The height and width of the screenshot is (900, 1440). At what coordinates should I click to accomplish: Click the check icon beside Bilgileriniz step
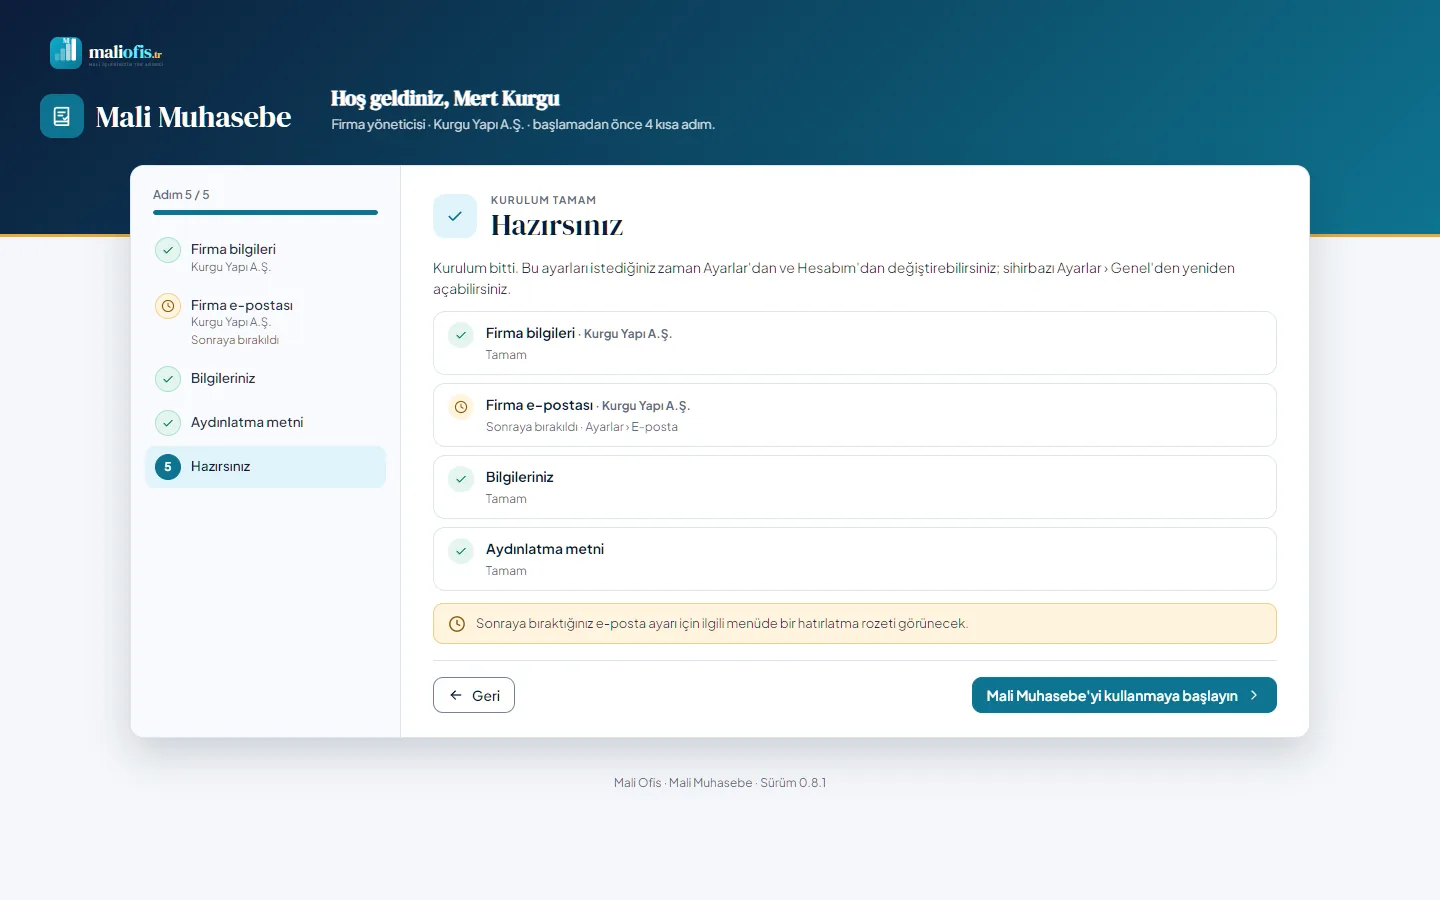click(168, 379)
